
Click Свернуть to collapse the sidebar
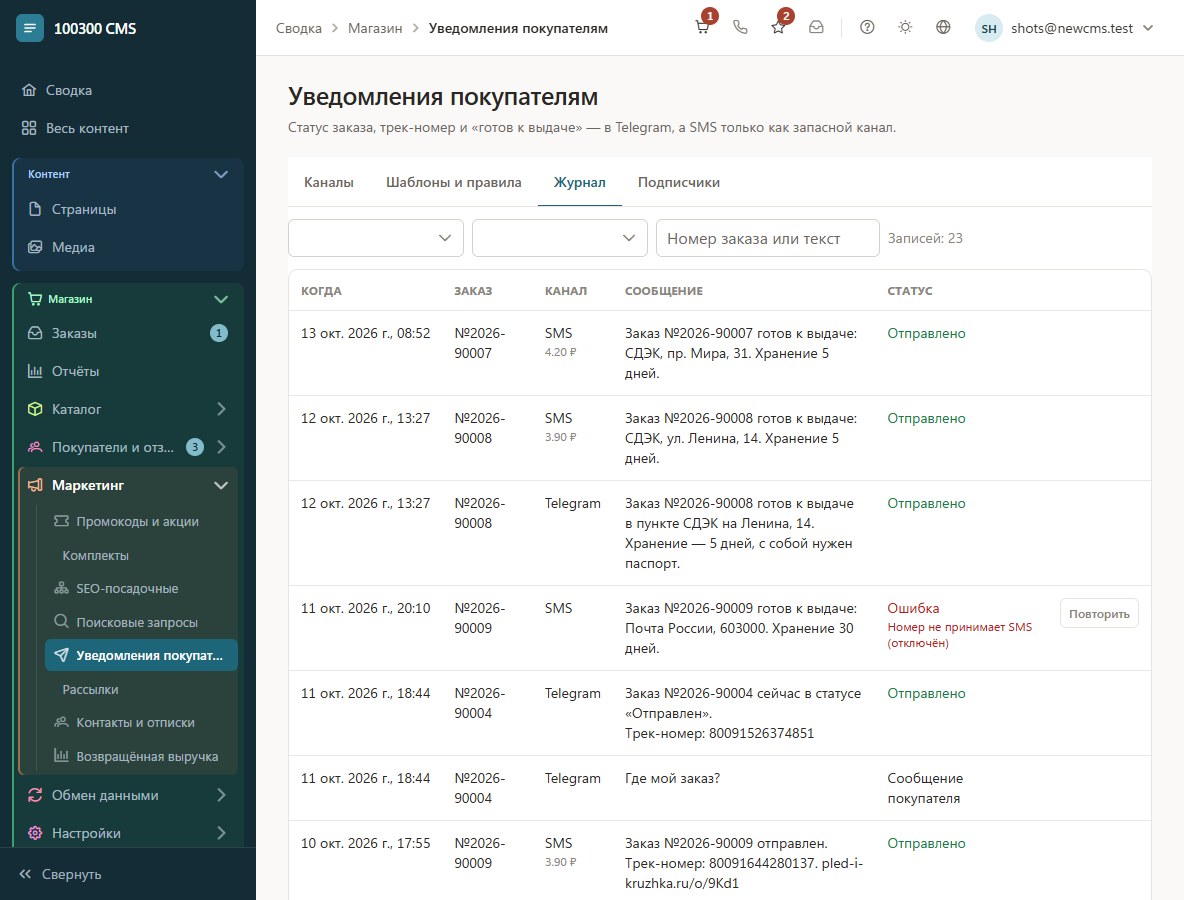(60, 874)
